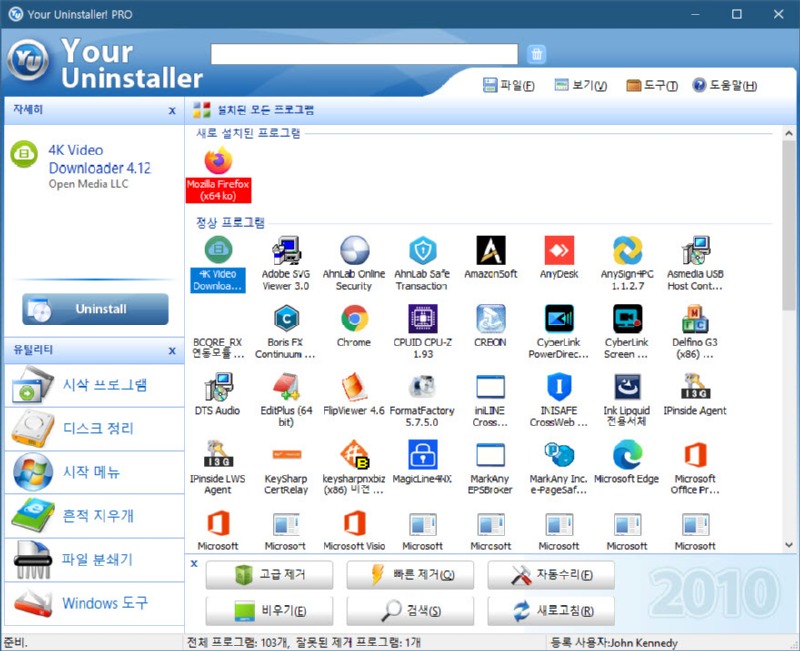
Task: Click the 자동수리(F) button
Action: click(x=551, y=575)
